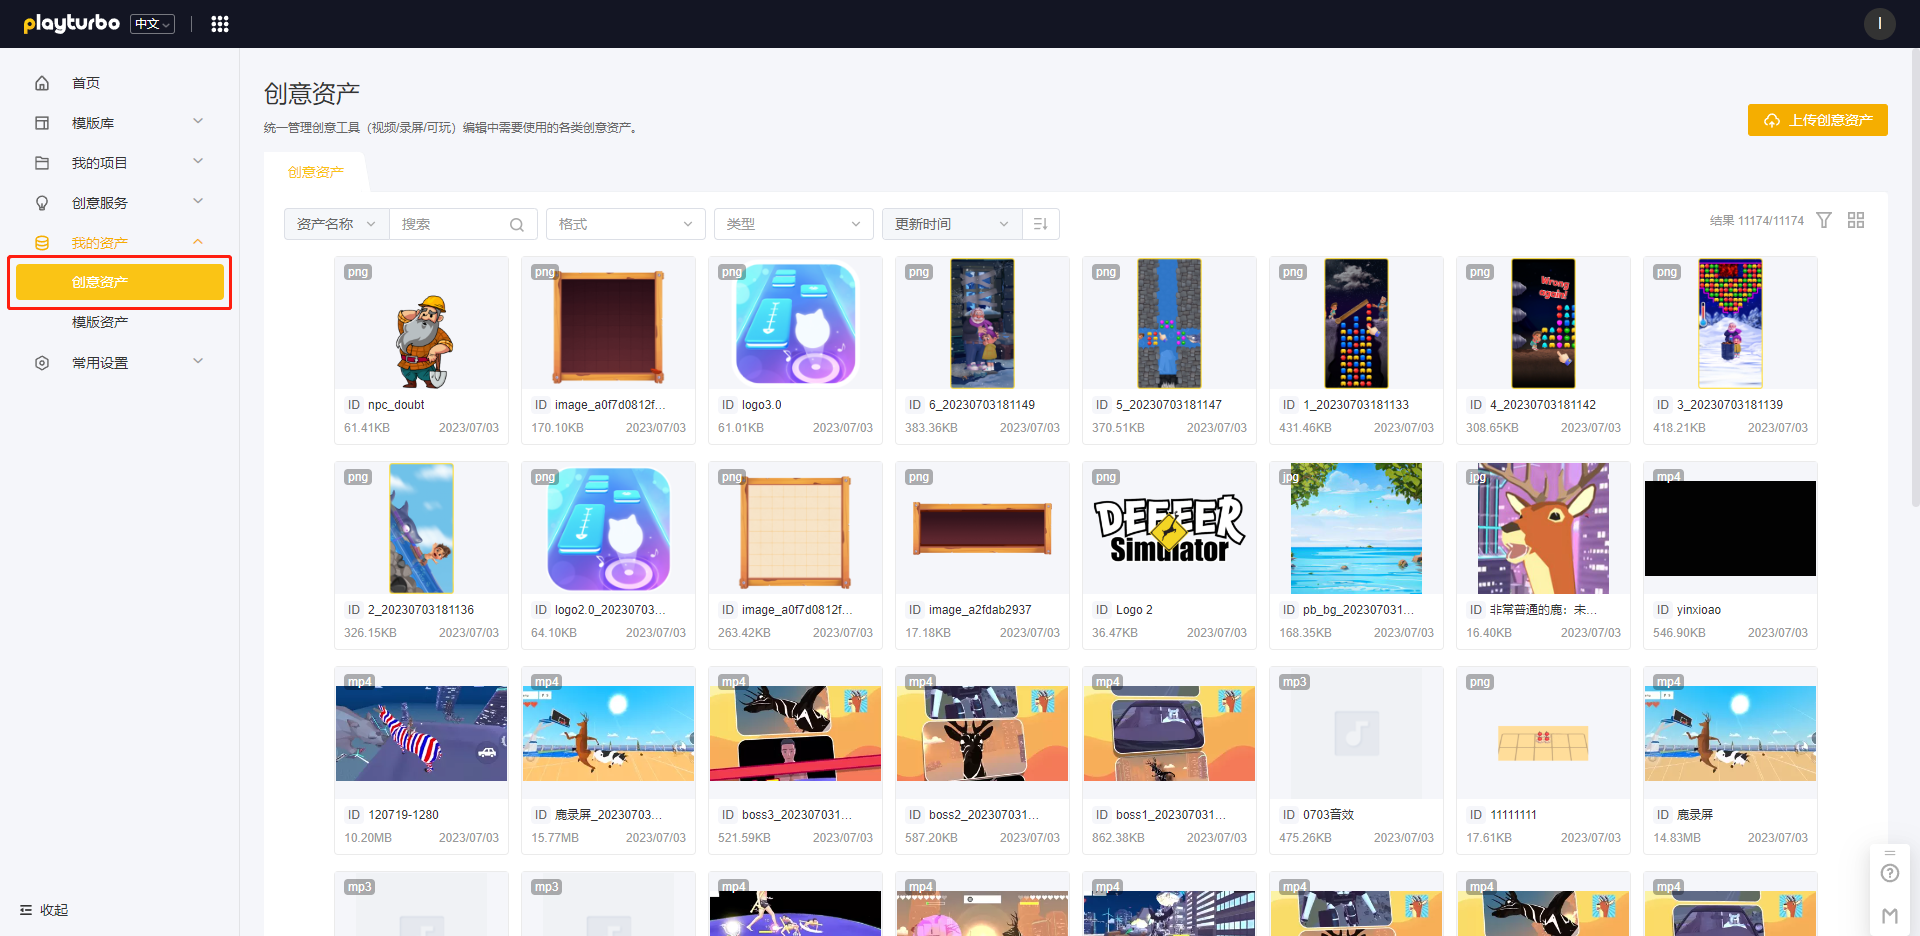Expand the 更新时间 sort dropdown

[951, 224]
